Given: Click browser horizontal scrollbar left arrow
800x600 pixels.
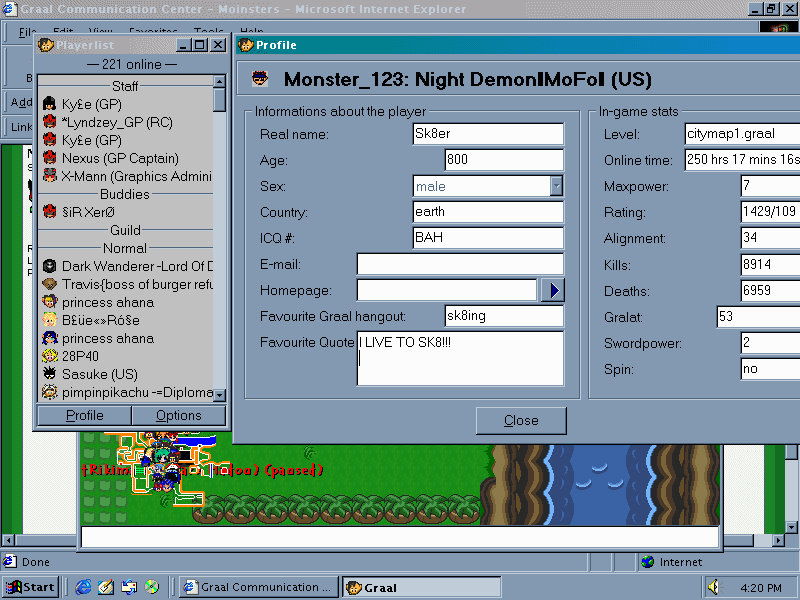Looking at the screenshot, I should click(x=8, y=540).
